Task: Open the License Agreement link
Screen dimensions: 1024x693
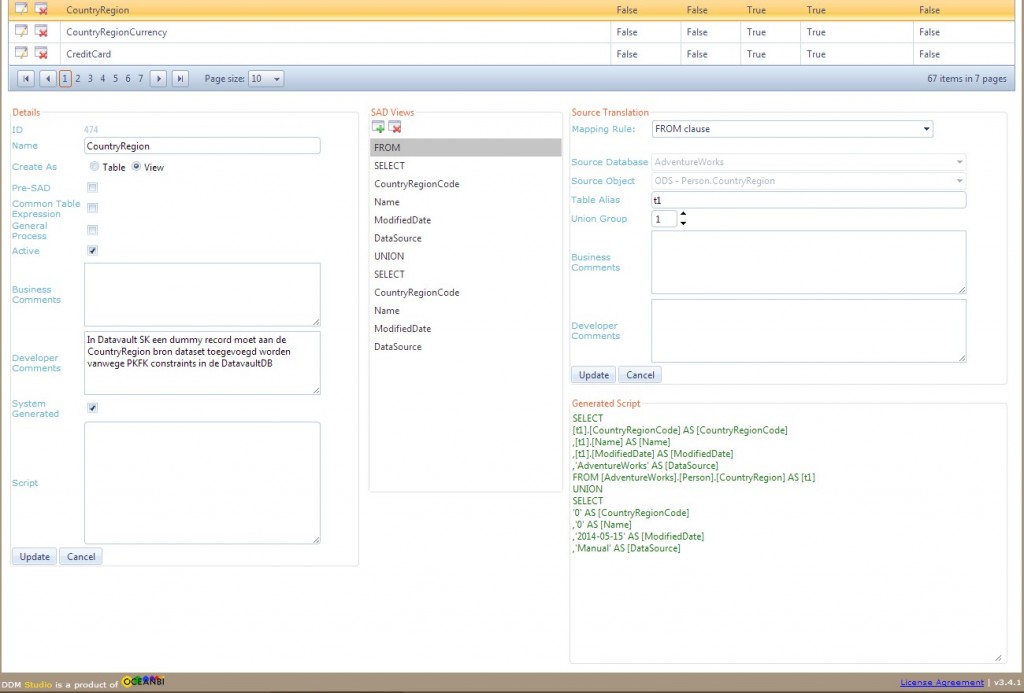Action: point(942,683)
